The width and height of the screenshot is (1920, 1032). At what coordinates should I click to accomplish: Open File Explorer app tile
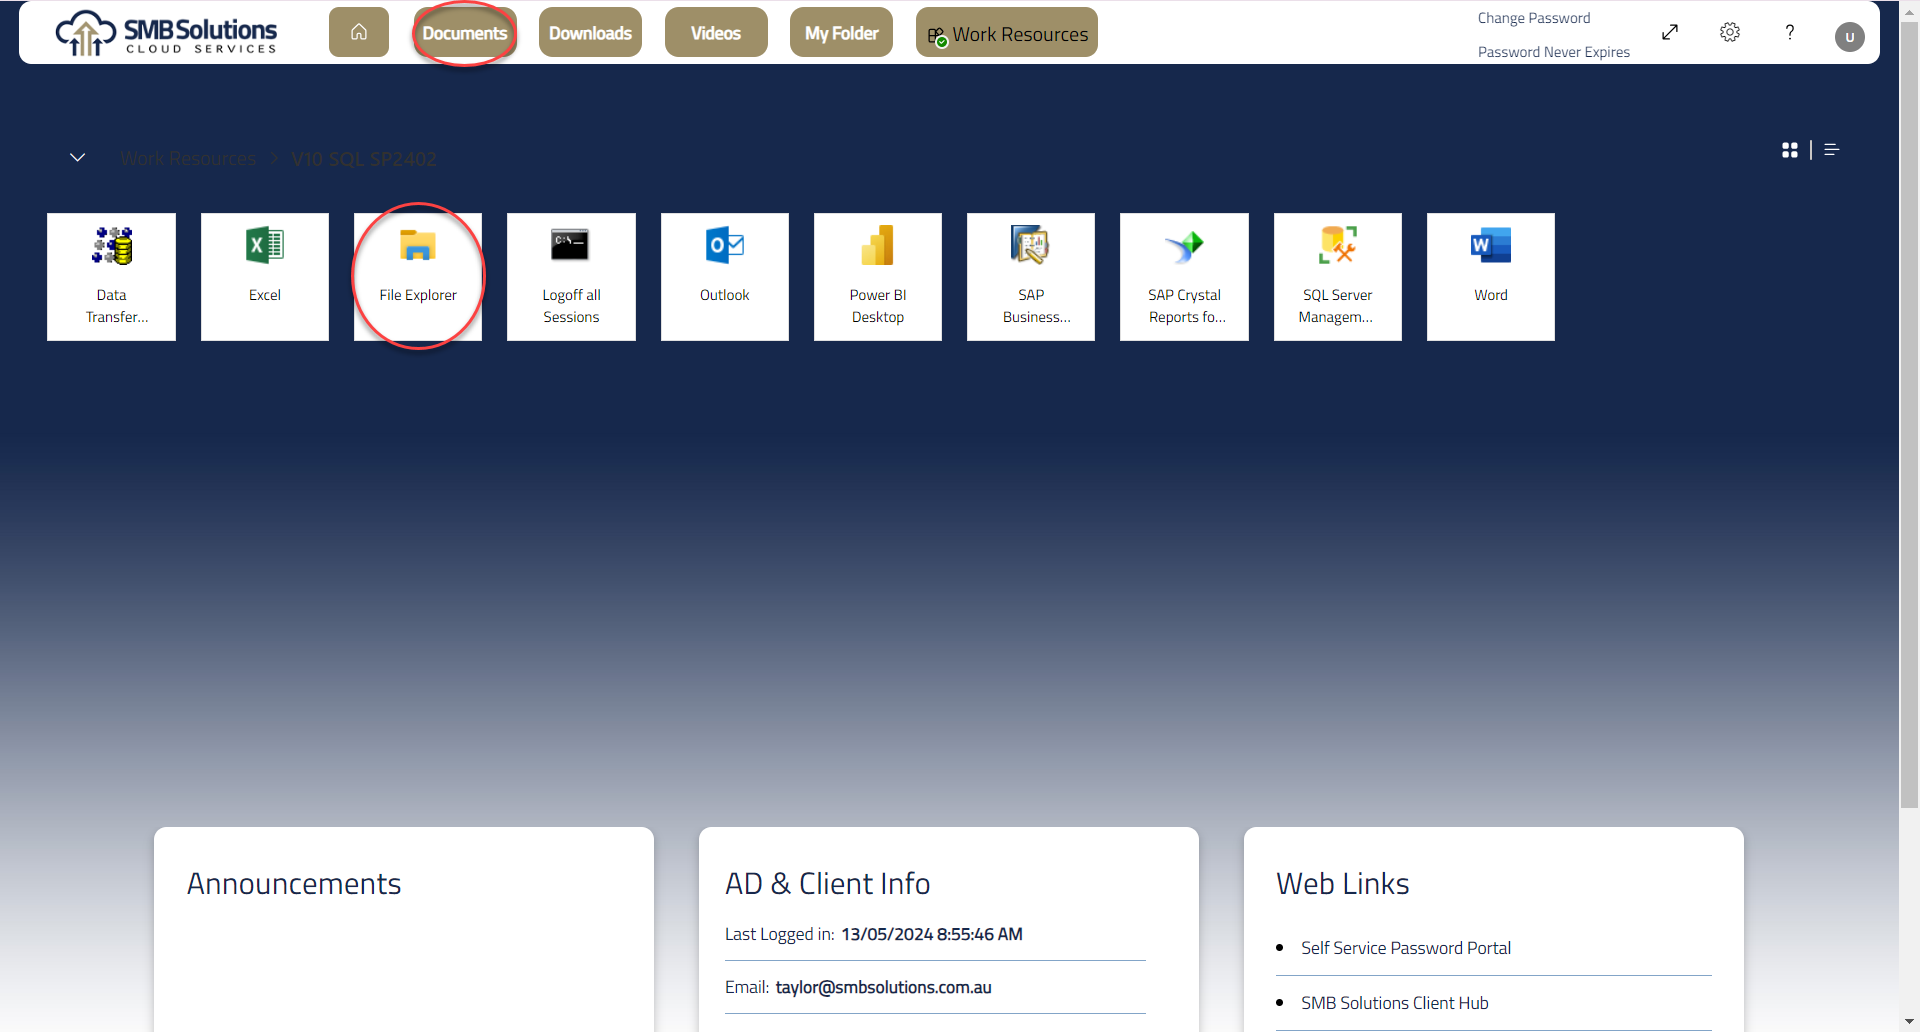(418, 277)
